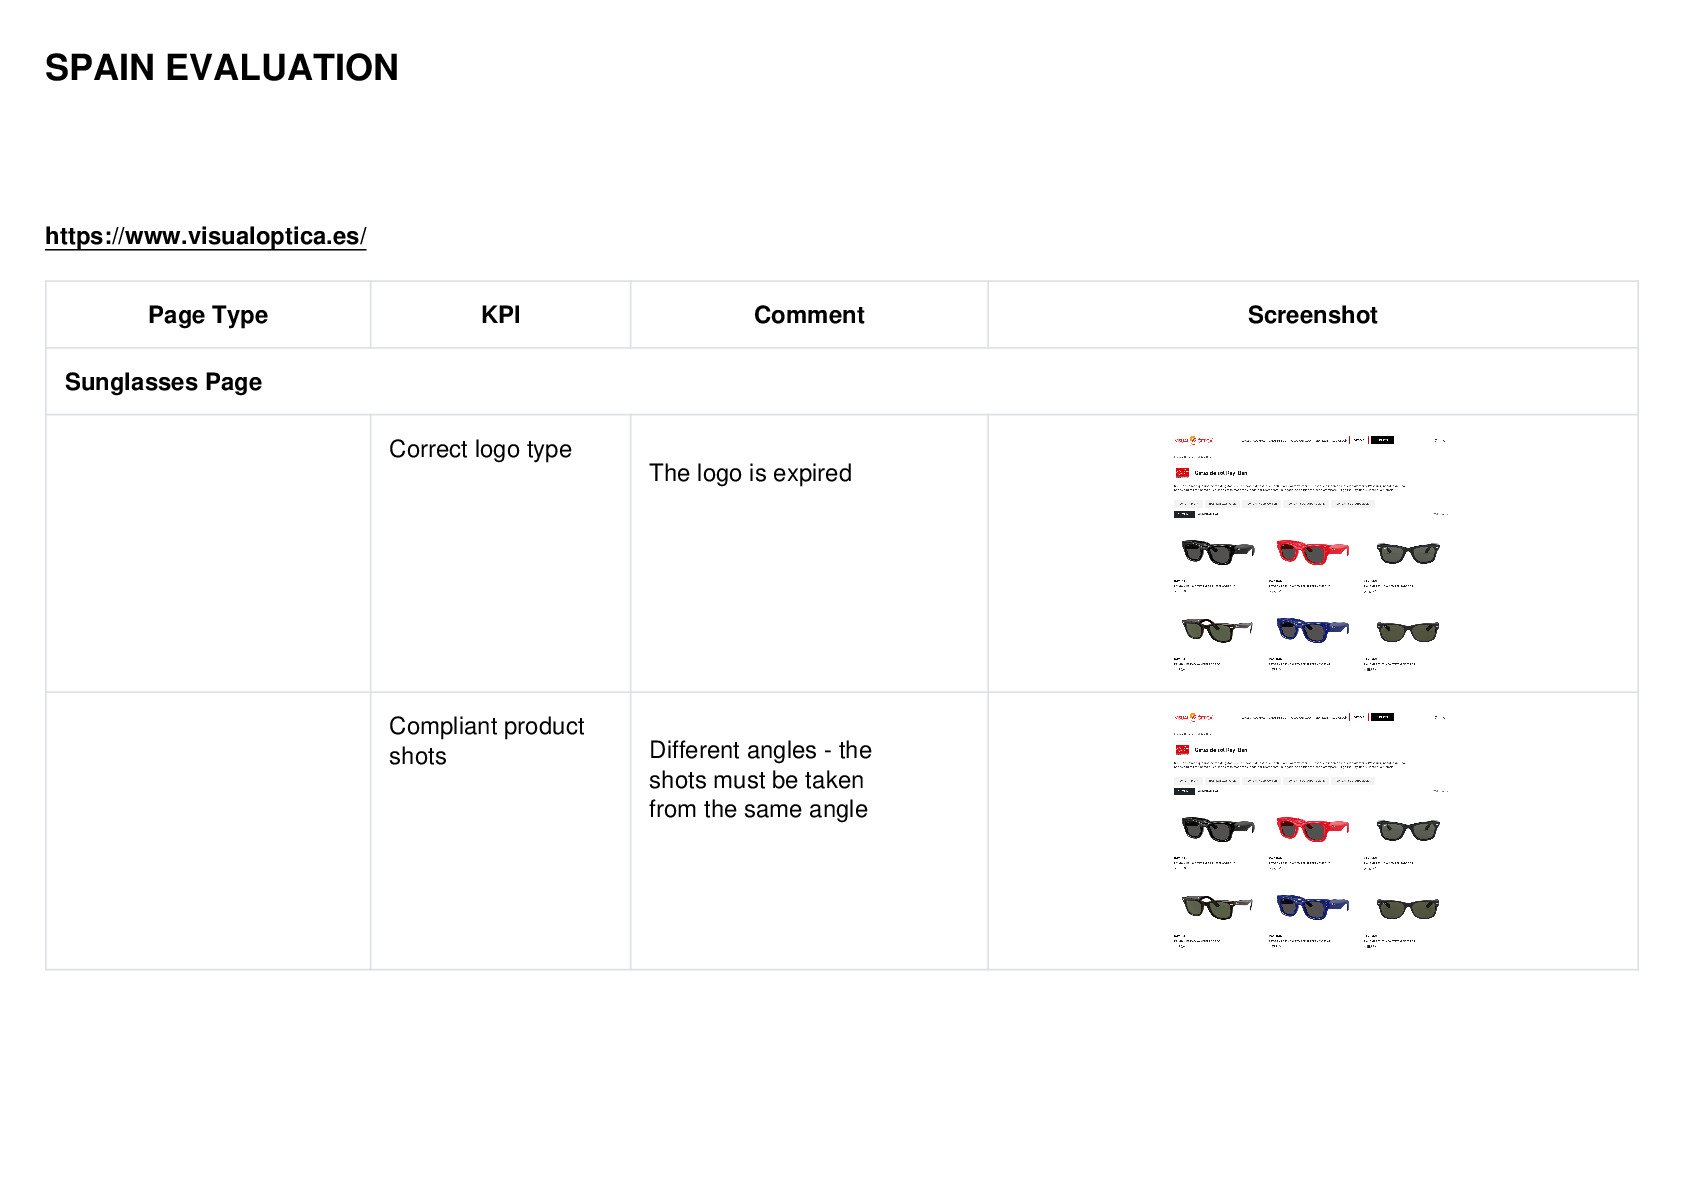
Task: Click the Compliant product shots KPI cell
Action: pos(500,830)
